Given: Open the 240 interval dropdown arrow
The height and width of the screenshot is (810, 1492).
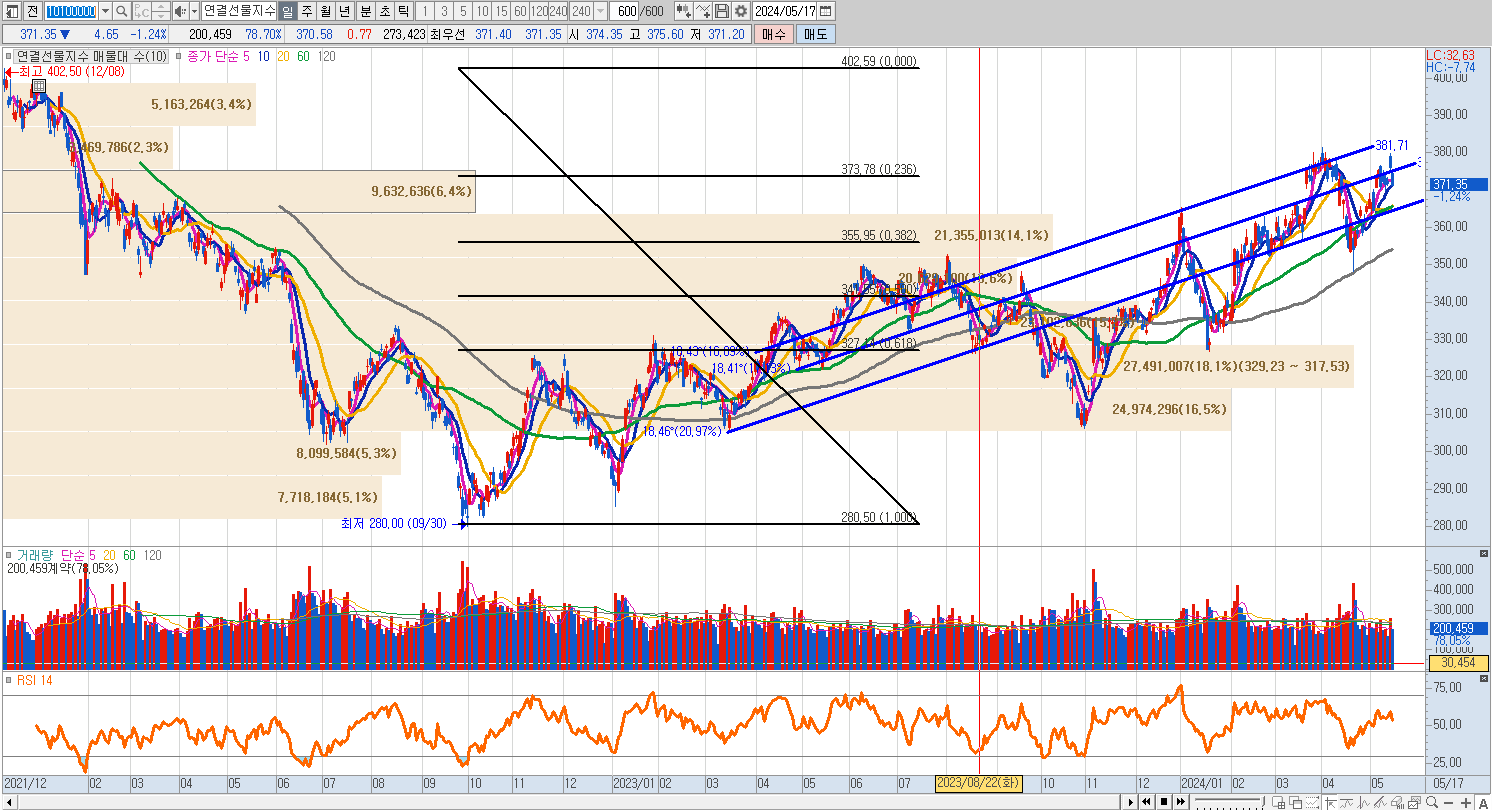Looking at the screenshot, I should click(x=600, y=11).
